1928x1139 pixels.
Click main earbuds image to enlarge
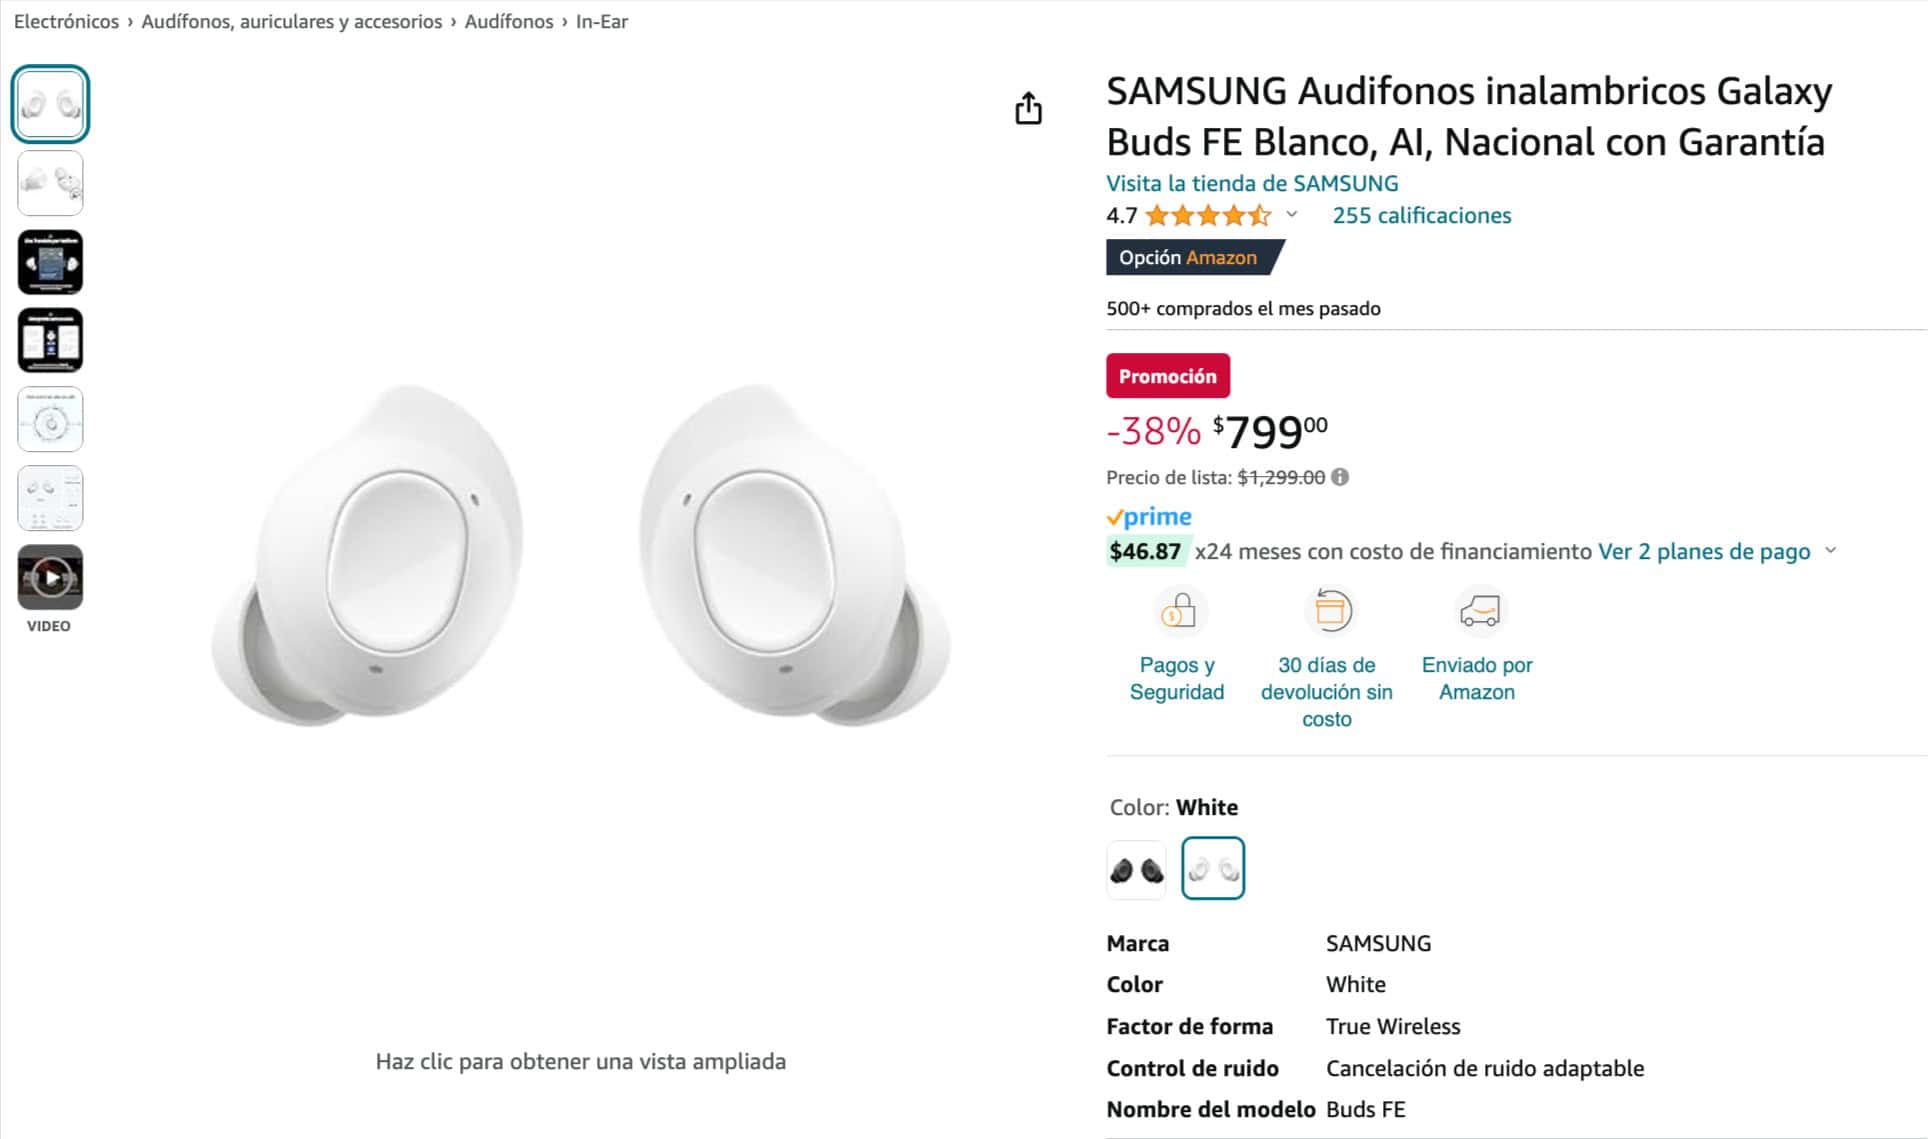(580, 555)
